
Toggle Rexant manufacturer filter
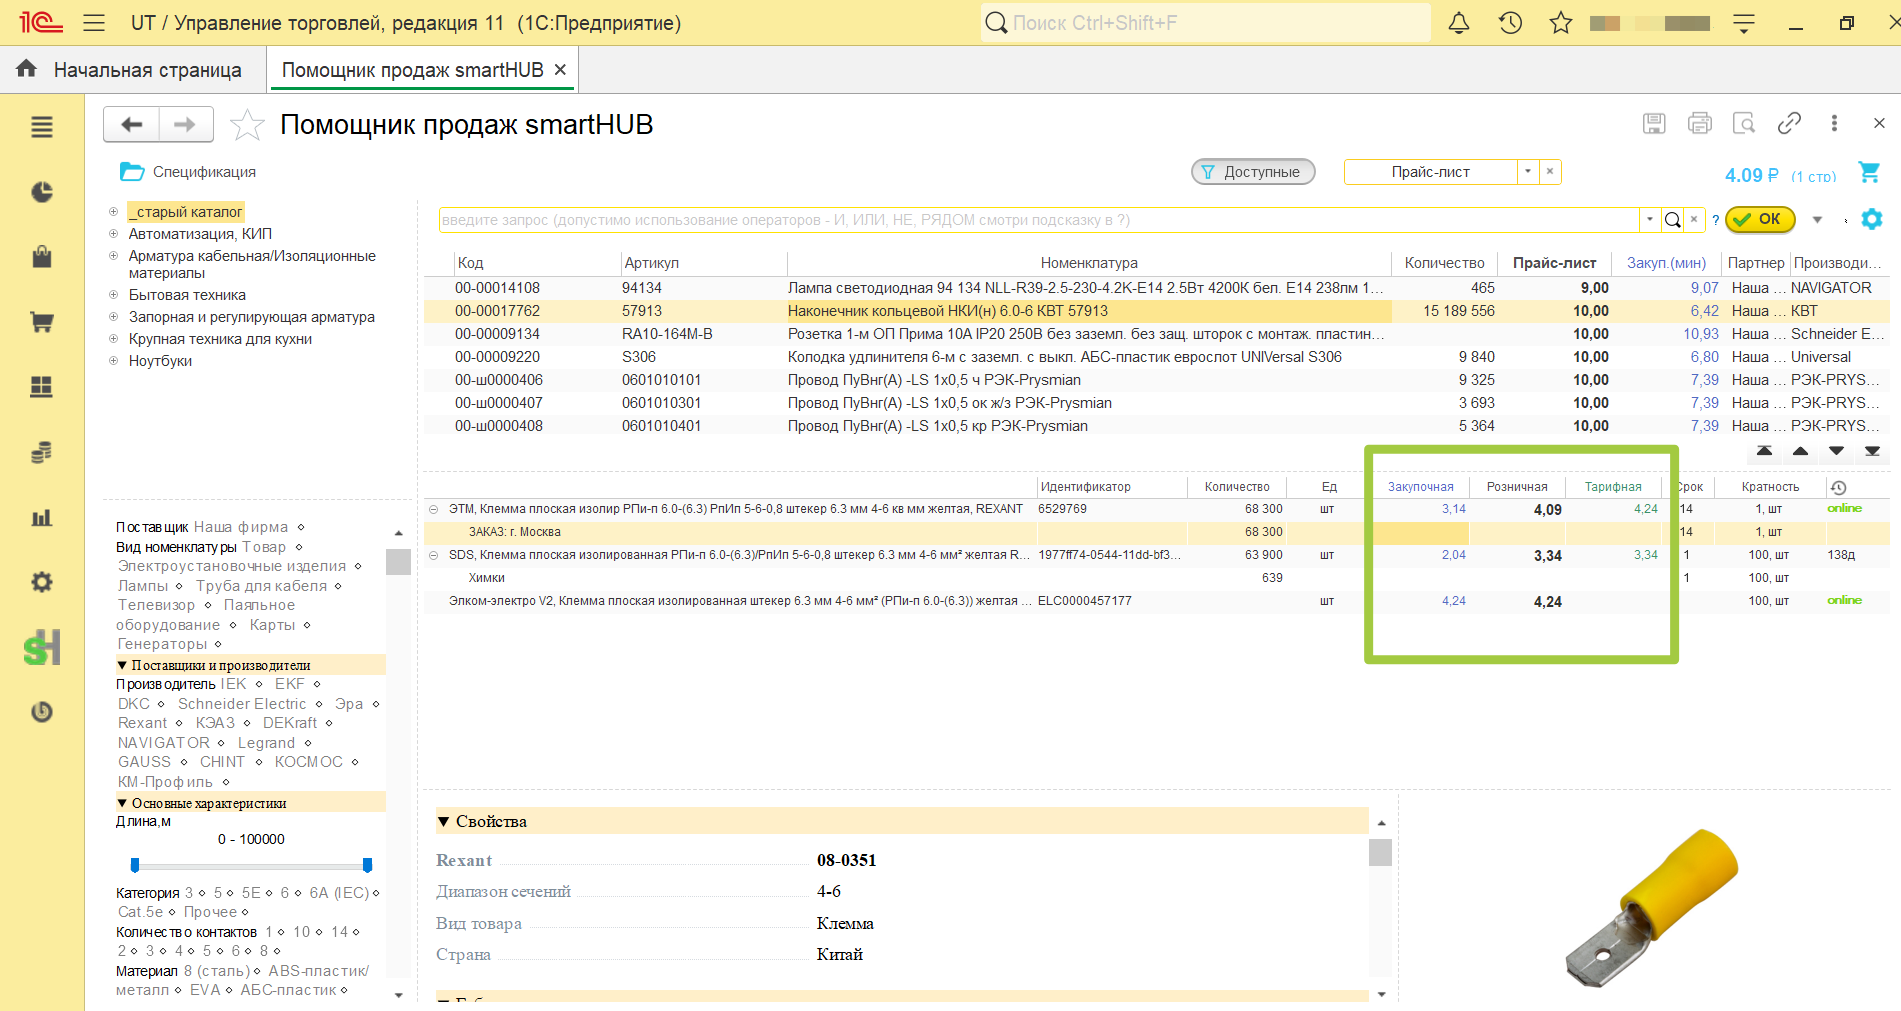(x=143, y=723)
